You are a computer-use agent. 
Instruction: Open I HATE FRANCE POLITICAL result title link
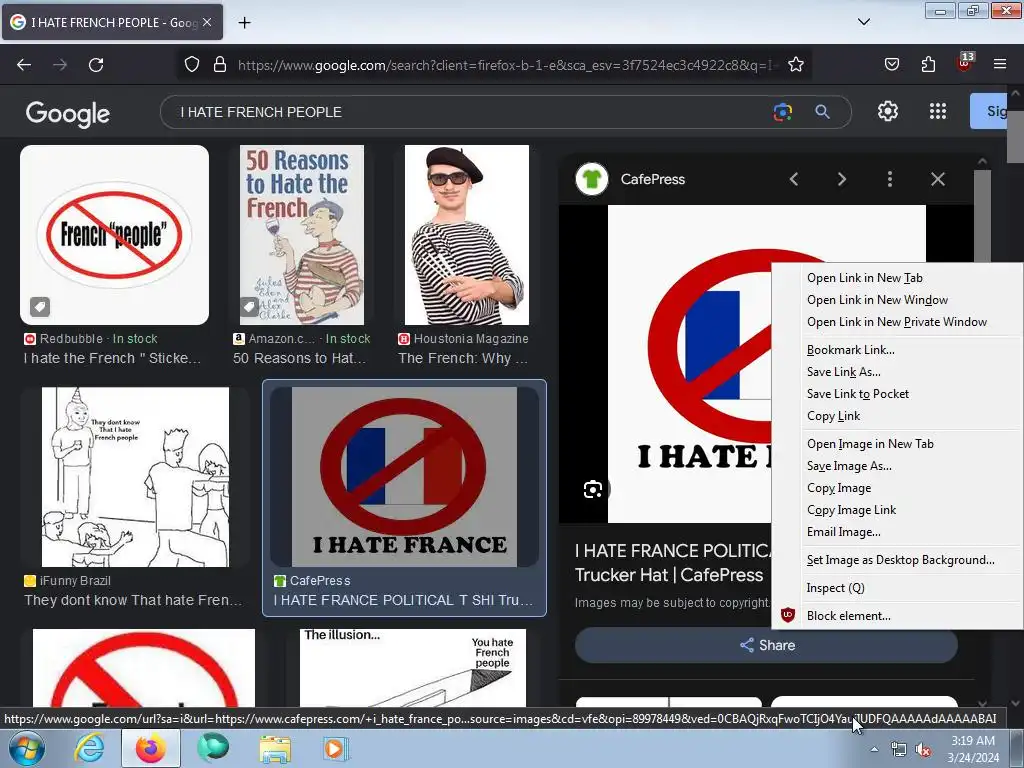point(403,600)
